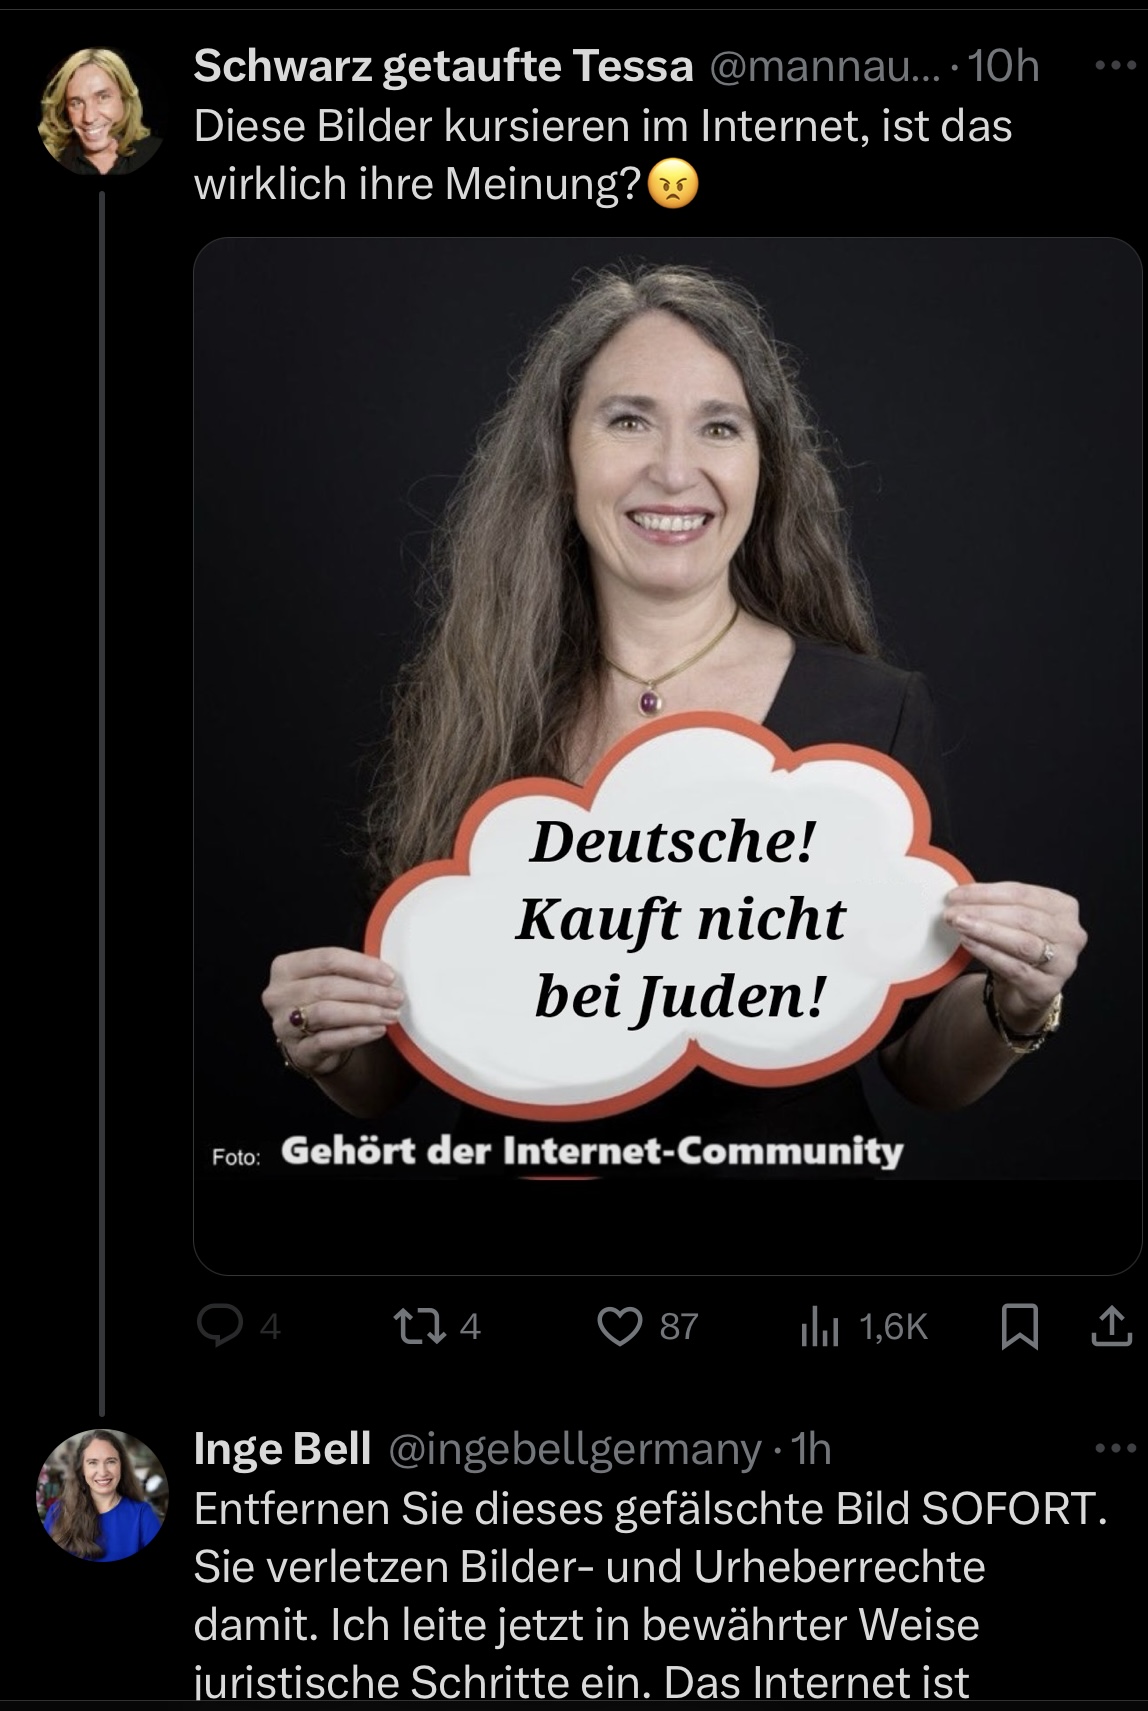Click the @ingebellgermany handle
Image resolution: width=1148 pixels, height=1711 pixels.
point(574,1449)
